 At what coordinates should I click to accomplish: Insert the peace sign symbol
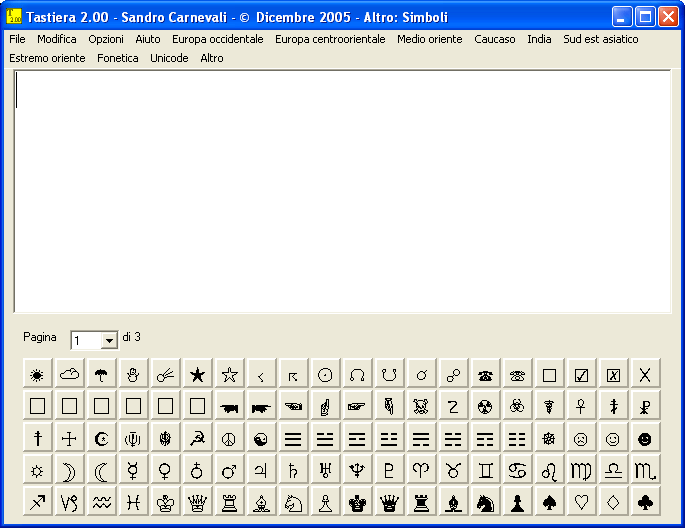pos(229,438)
